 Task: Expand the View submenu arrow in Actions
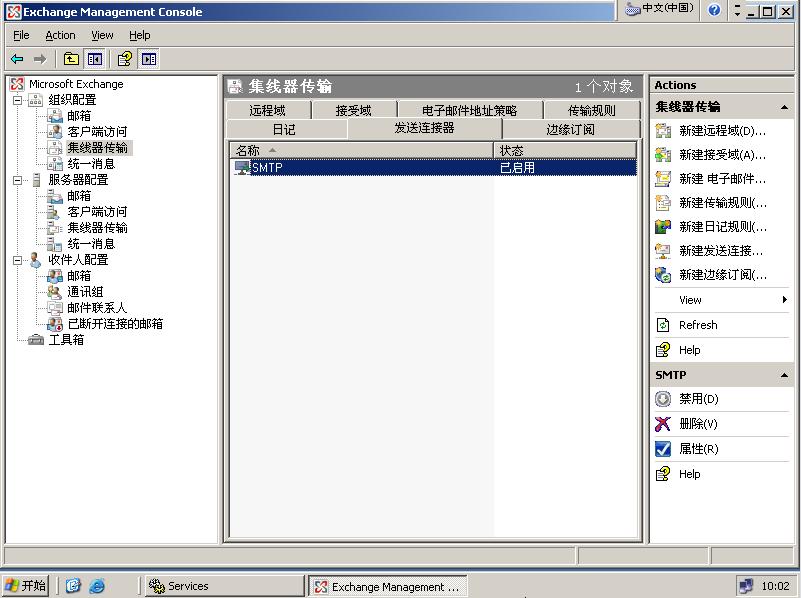coord(785,300)
